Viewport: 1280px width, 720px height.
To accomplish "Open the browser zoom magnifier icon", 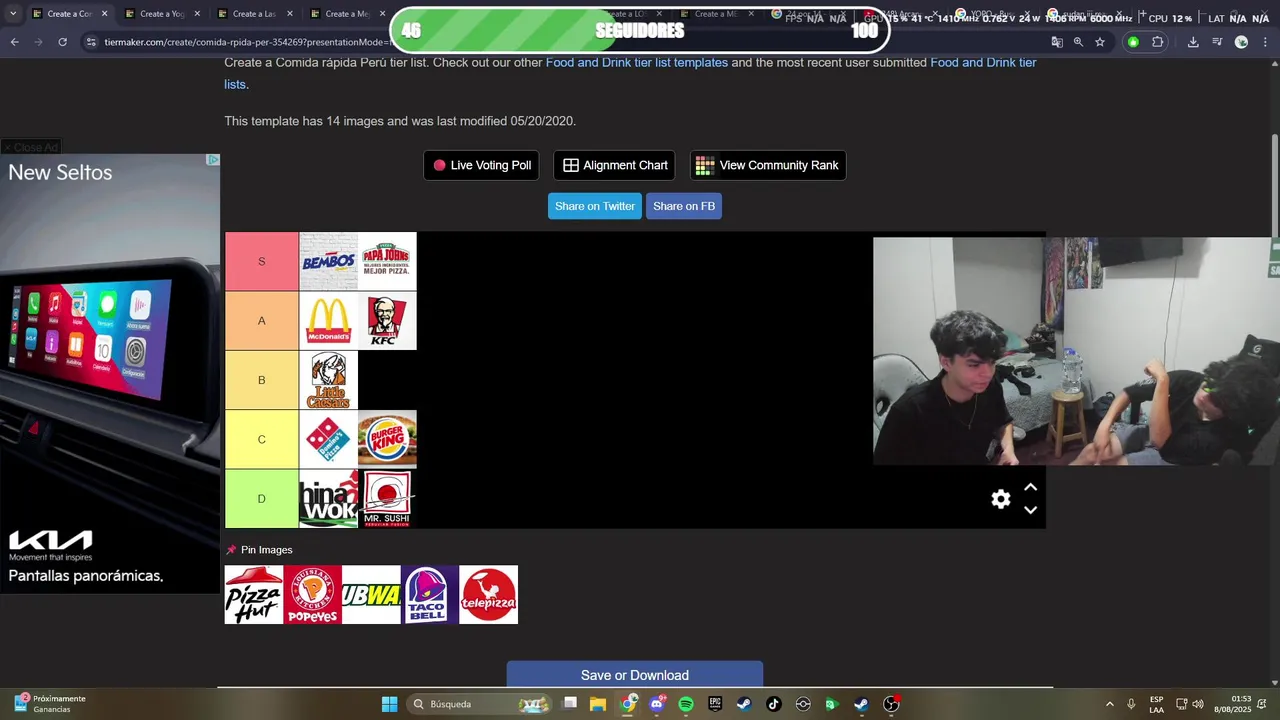I will [x=1078, y=42].
